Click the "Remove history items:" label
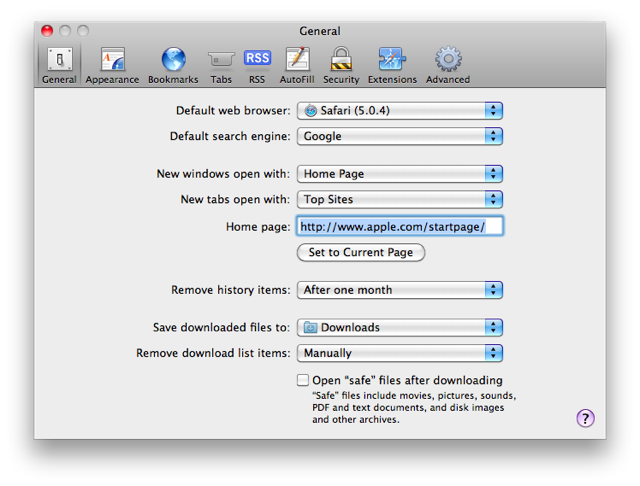Viewport: 640px width, 486px height. [231, 290]
